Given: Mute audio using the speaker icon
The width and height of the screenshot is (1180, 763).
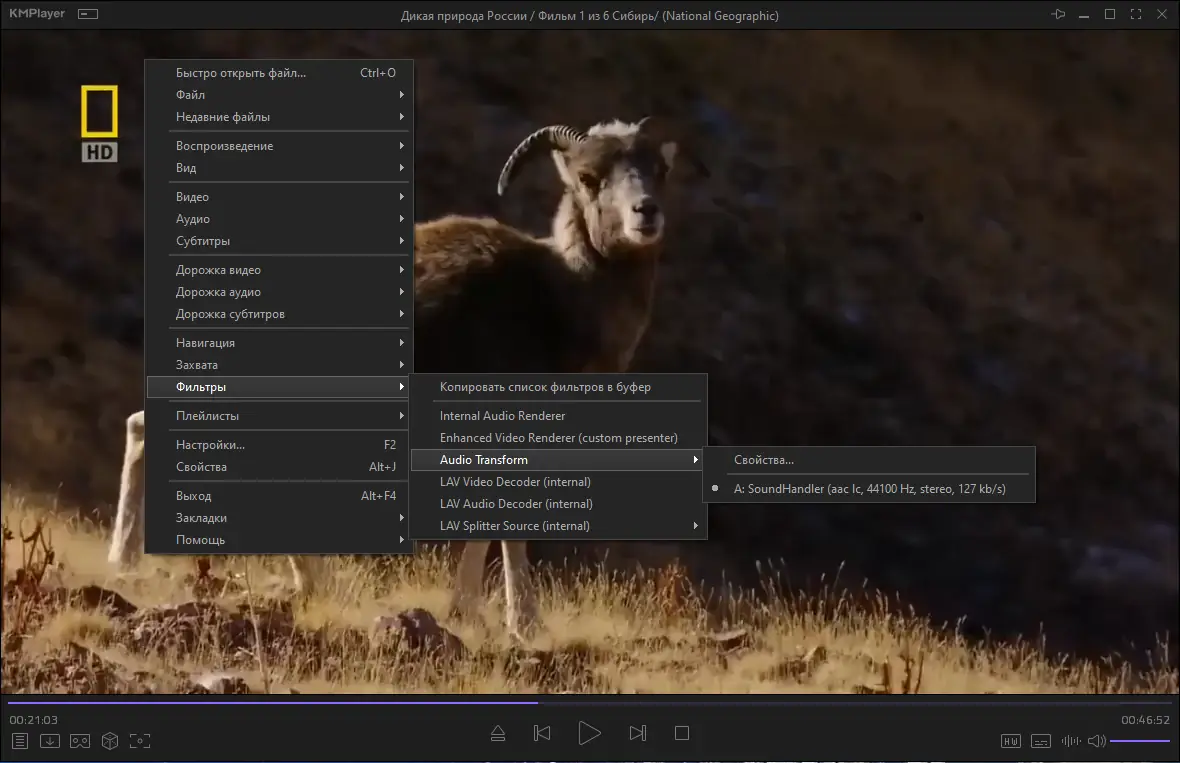Looking at the screenshot, I should click(x=1096, y=741).
